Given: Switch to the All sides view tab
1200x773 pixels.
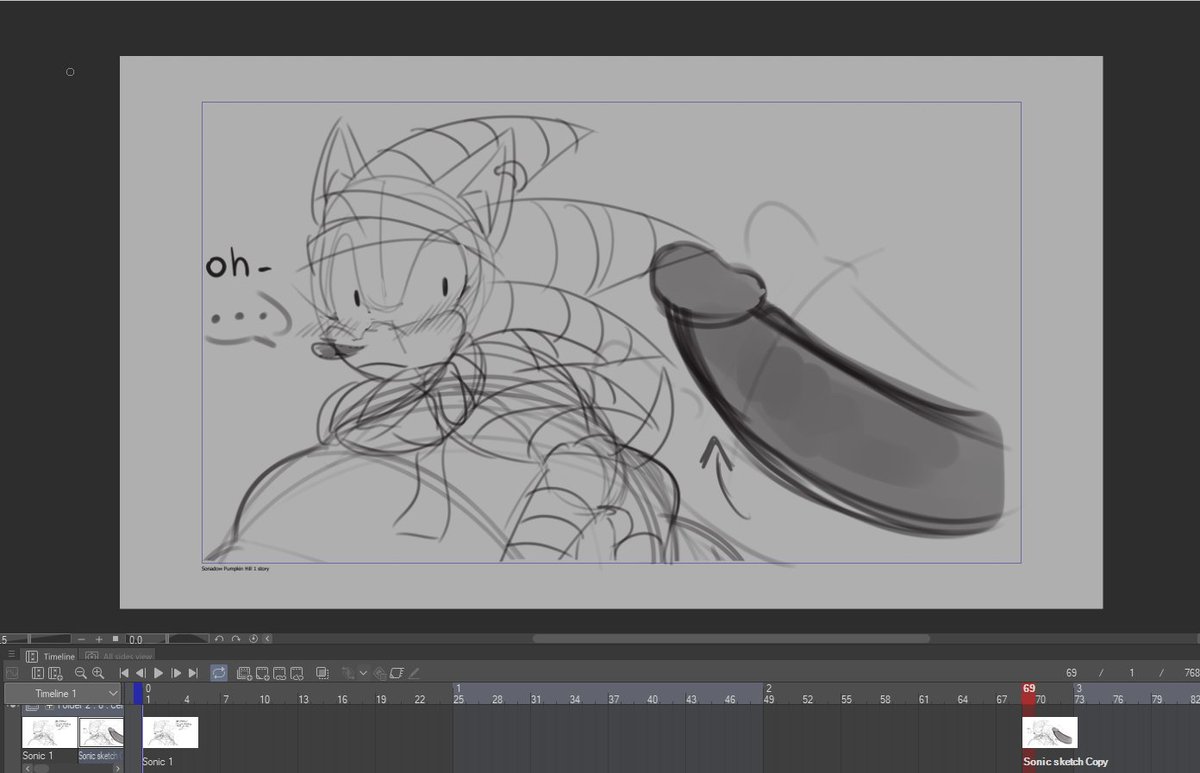Looking at the screenshot, I should click(x=119, y=656).
